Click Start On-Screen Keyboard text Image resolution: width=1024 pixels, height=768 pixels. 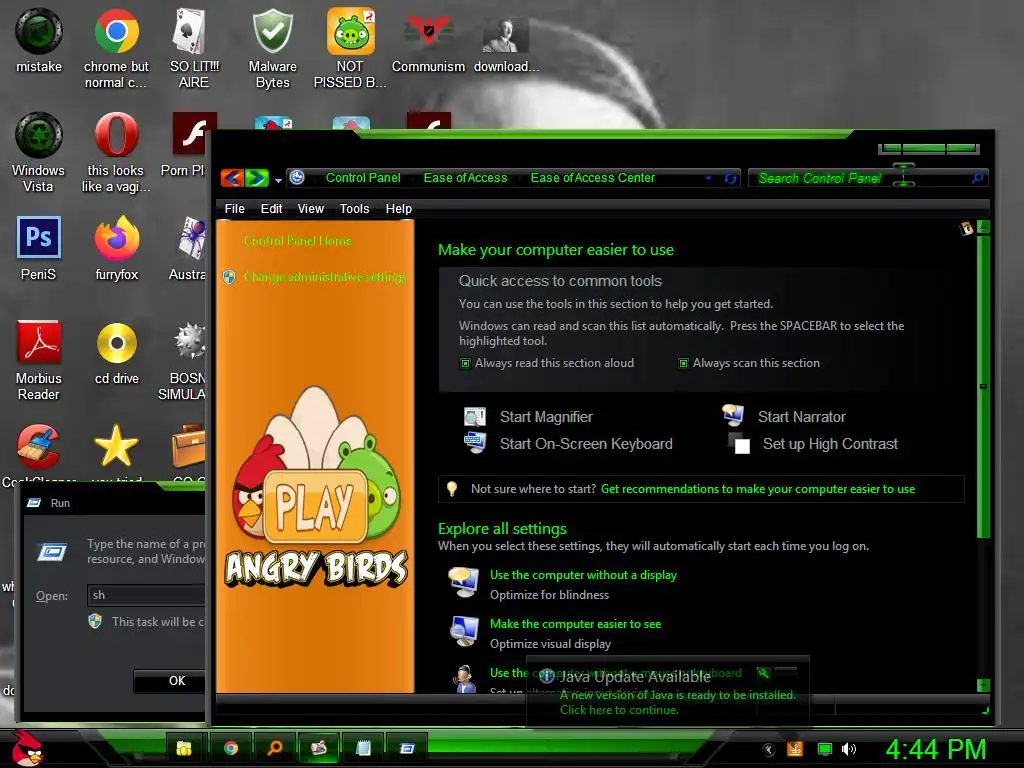586,444
